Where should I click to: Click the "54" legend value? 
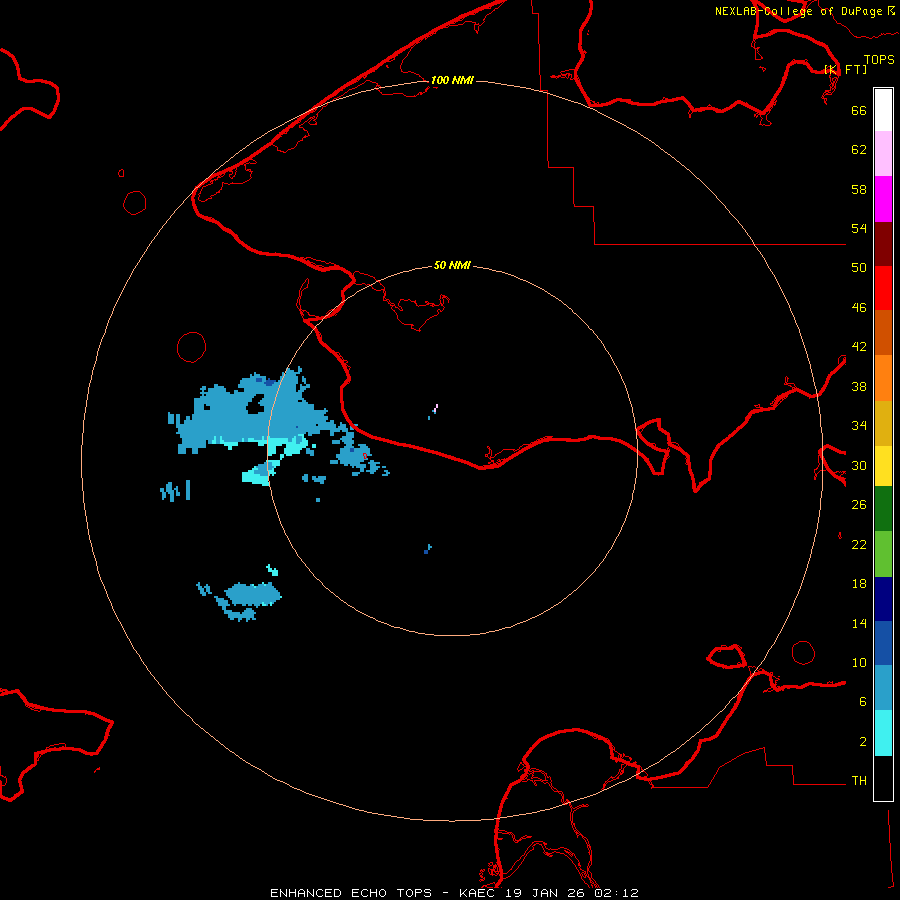coord(859,228)
